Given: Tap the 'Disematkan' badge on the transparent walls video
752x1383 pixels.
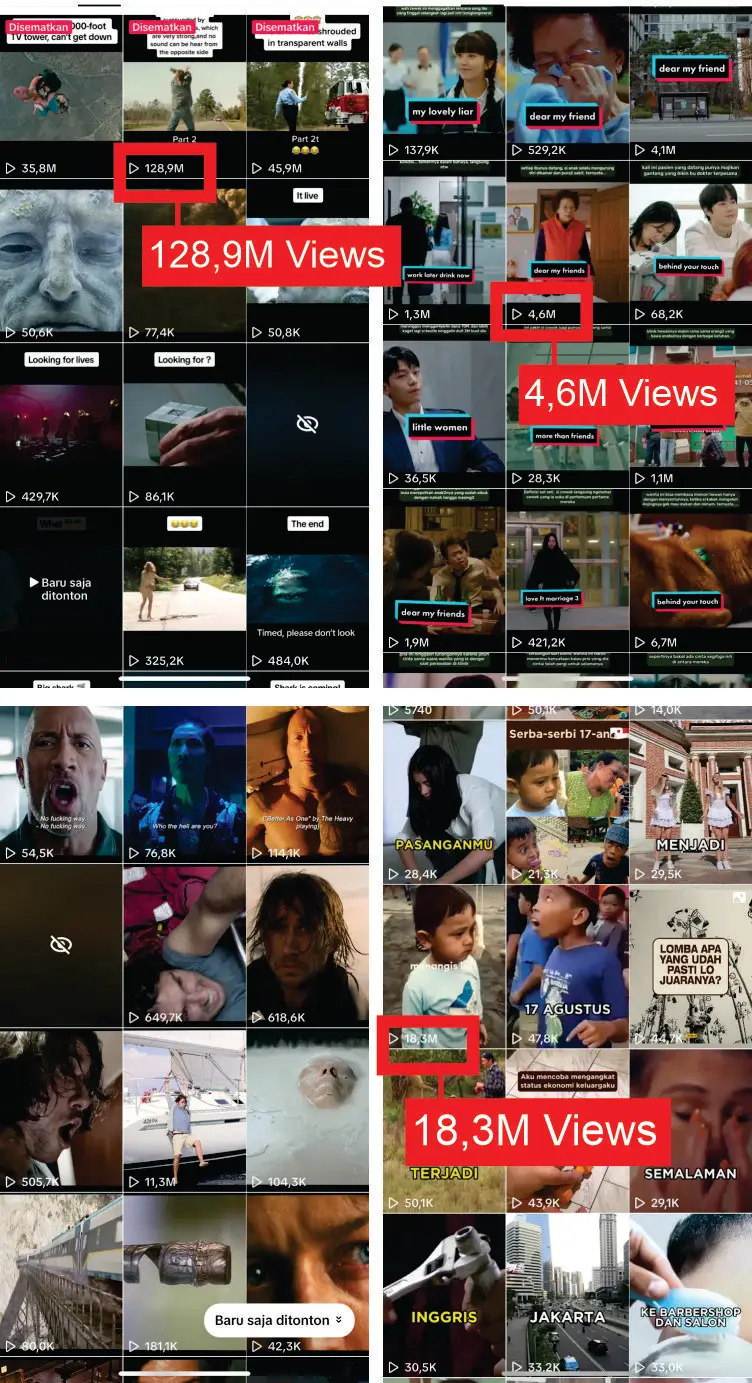Looking at the screenshot, I should 285,27.
